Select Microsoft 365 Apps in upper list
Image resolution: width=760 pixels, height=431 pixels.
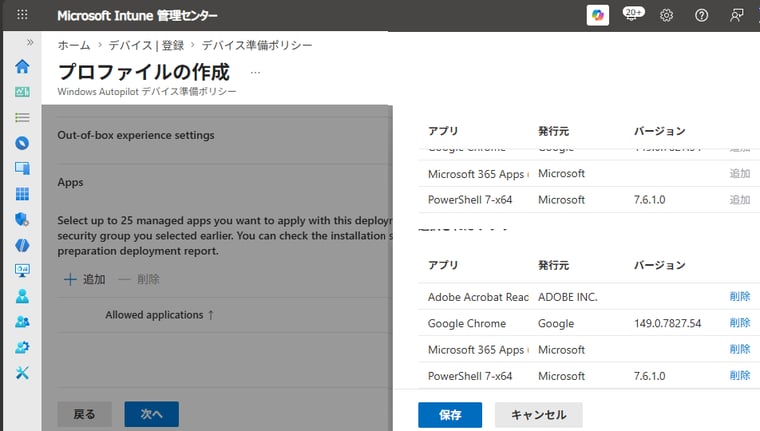coord(478,174)
